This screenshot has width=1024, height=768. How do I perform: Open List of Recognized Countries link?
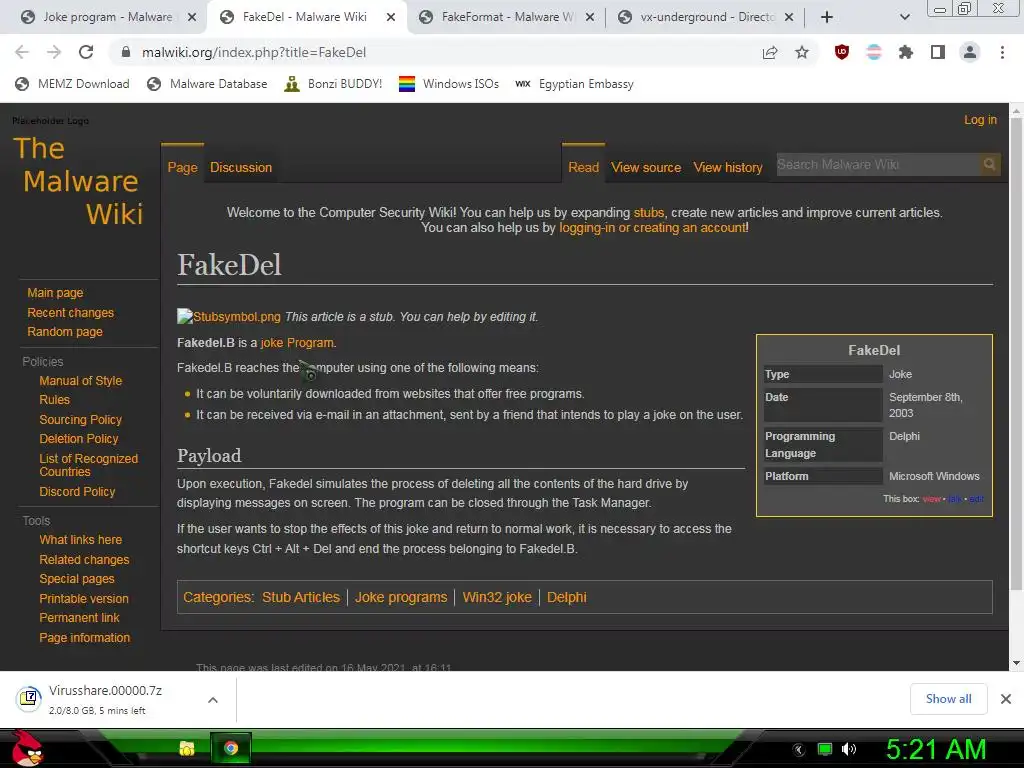click(88, 465)
